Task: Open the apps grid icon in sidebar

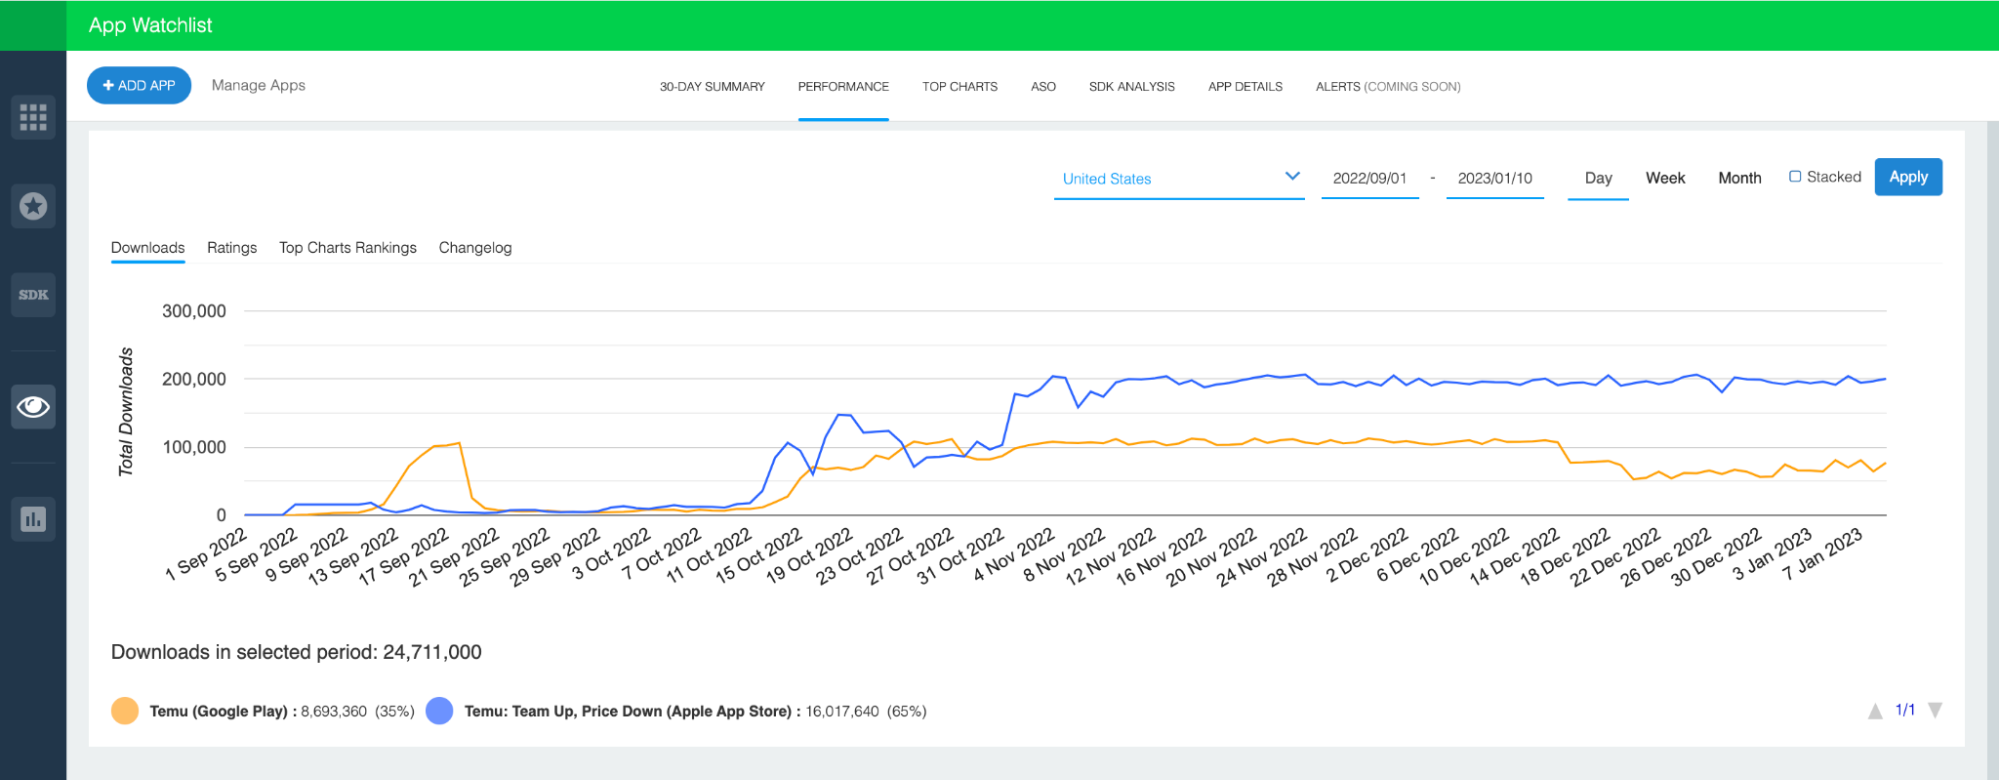Action: 33,117
